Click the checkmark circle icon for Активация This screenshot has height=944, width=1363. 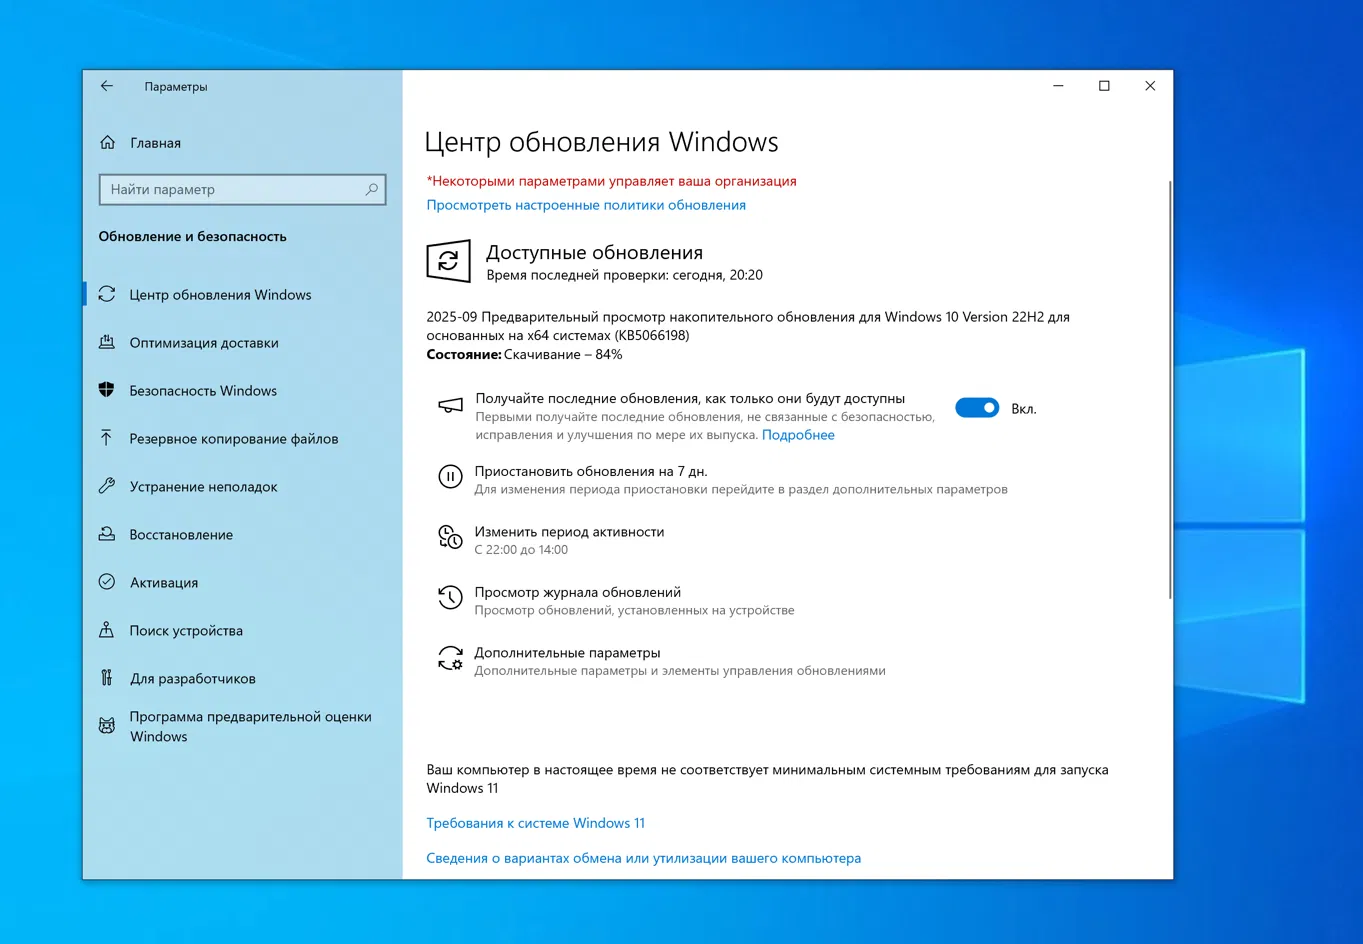coord(107,582)
